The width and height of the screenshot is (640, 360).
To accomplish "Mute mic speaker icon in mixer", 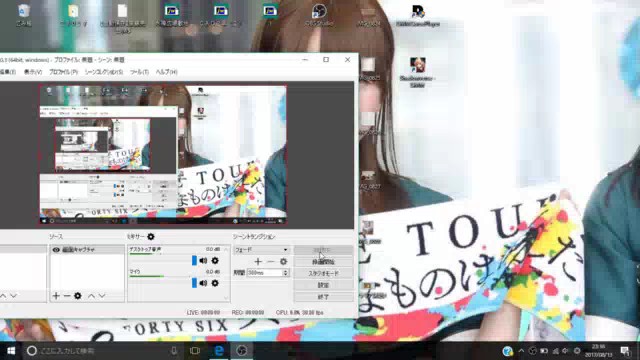I will pyautogui.click(x=203, y=283).
